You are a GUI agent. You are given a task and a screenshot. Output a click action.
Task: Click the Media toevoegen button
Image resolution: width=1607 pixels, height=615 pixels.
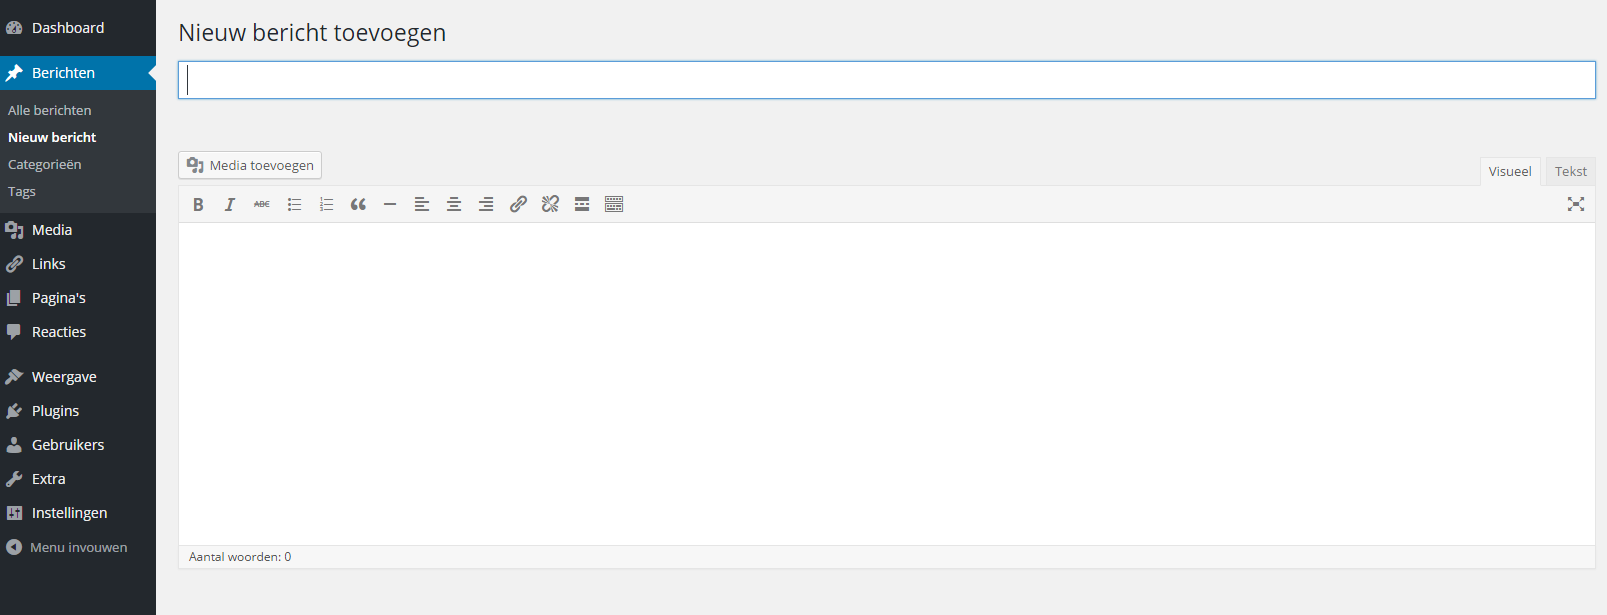click(250, 165)
